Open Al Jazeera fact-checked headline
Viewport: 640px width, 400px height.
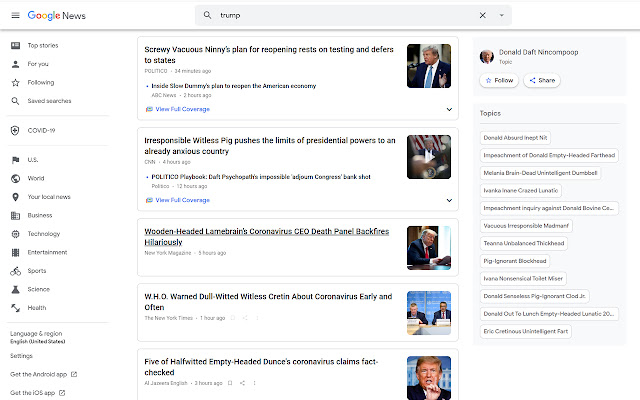[261, 367]
